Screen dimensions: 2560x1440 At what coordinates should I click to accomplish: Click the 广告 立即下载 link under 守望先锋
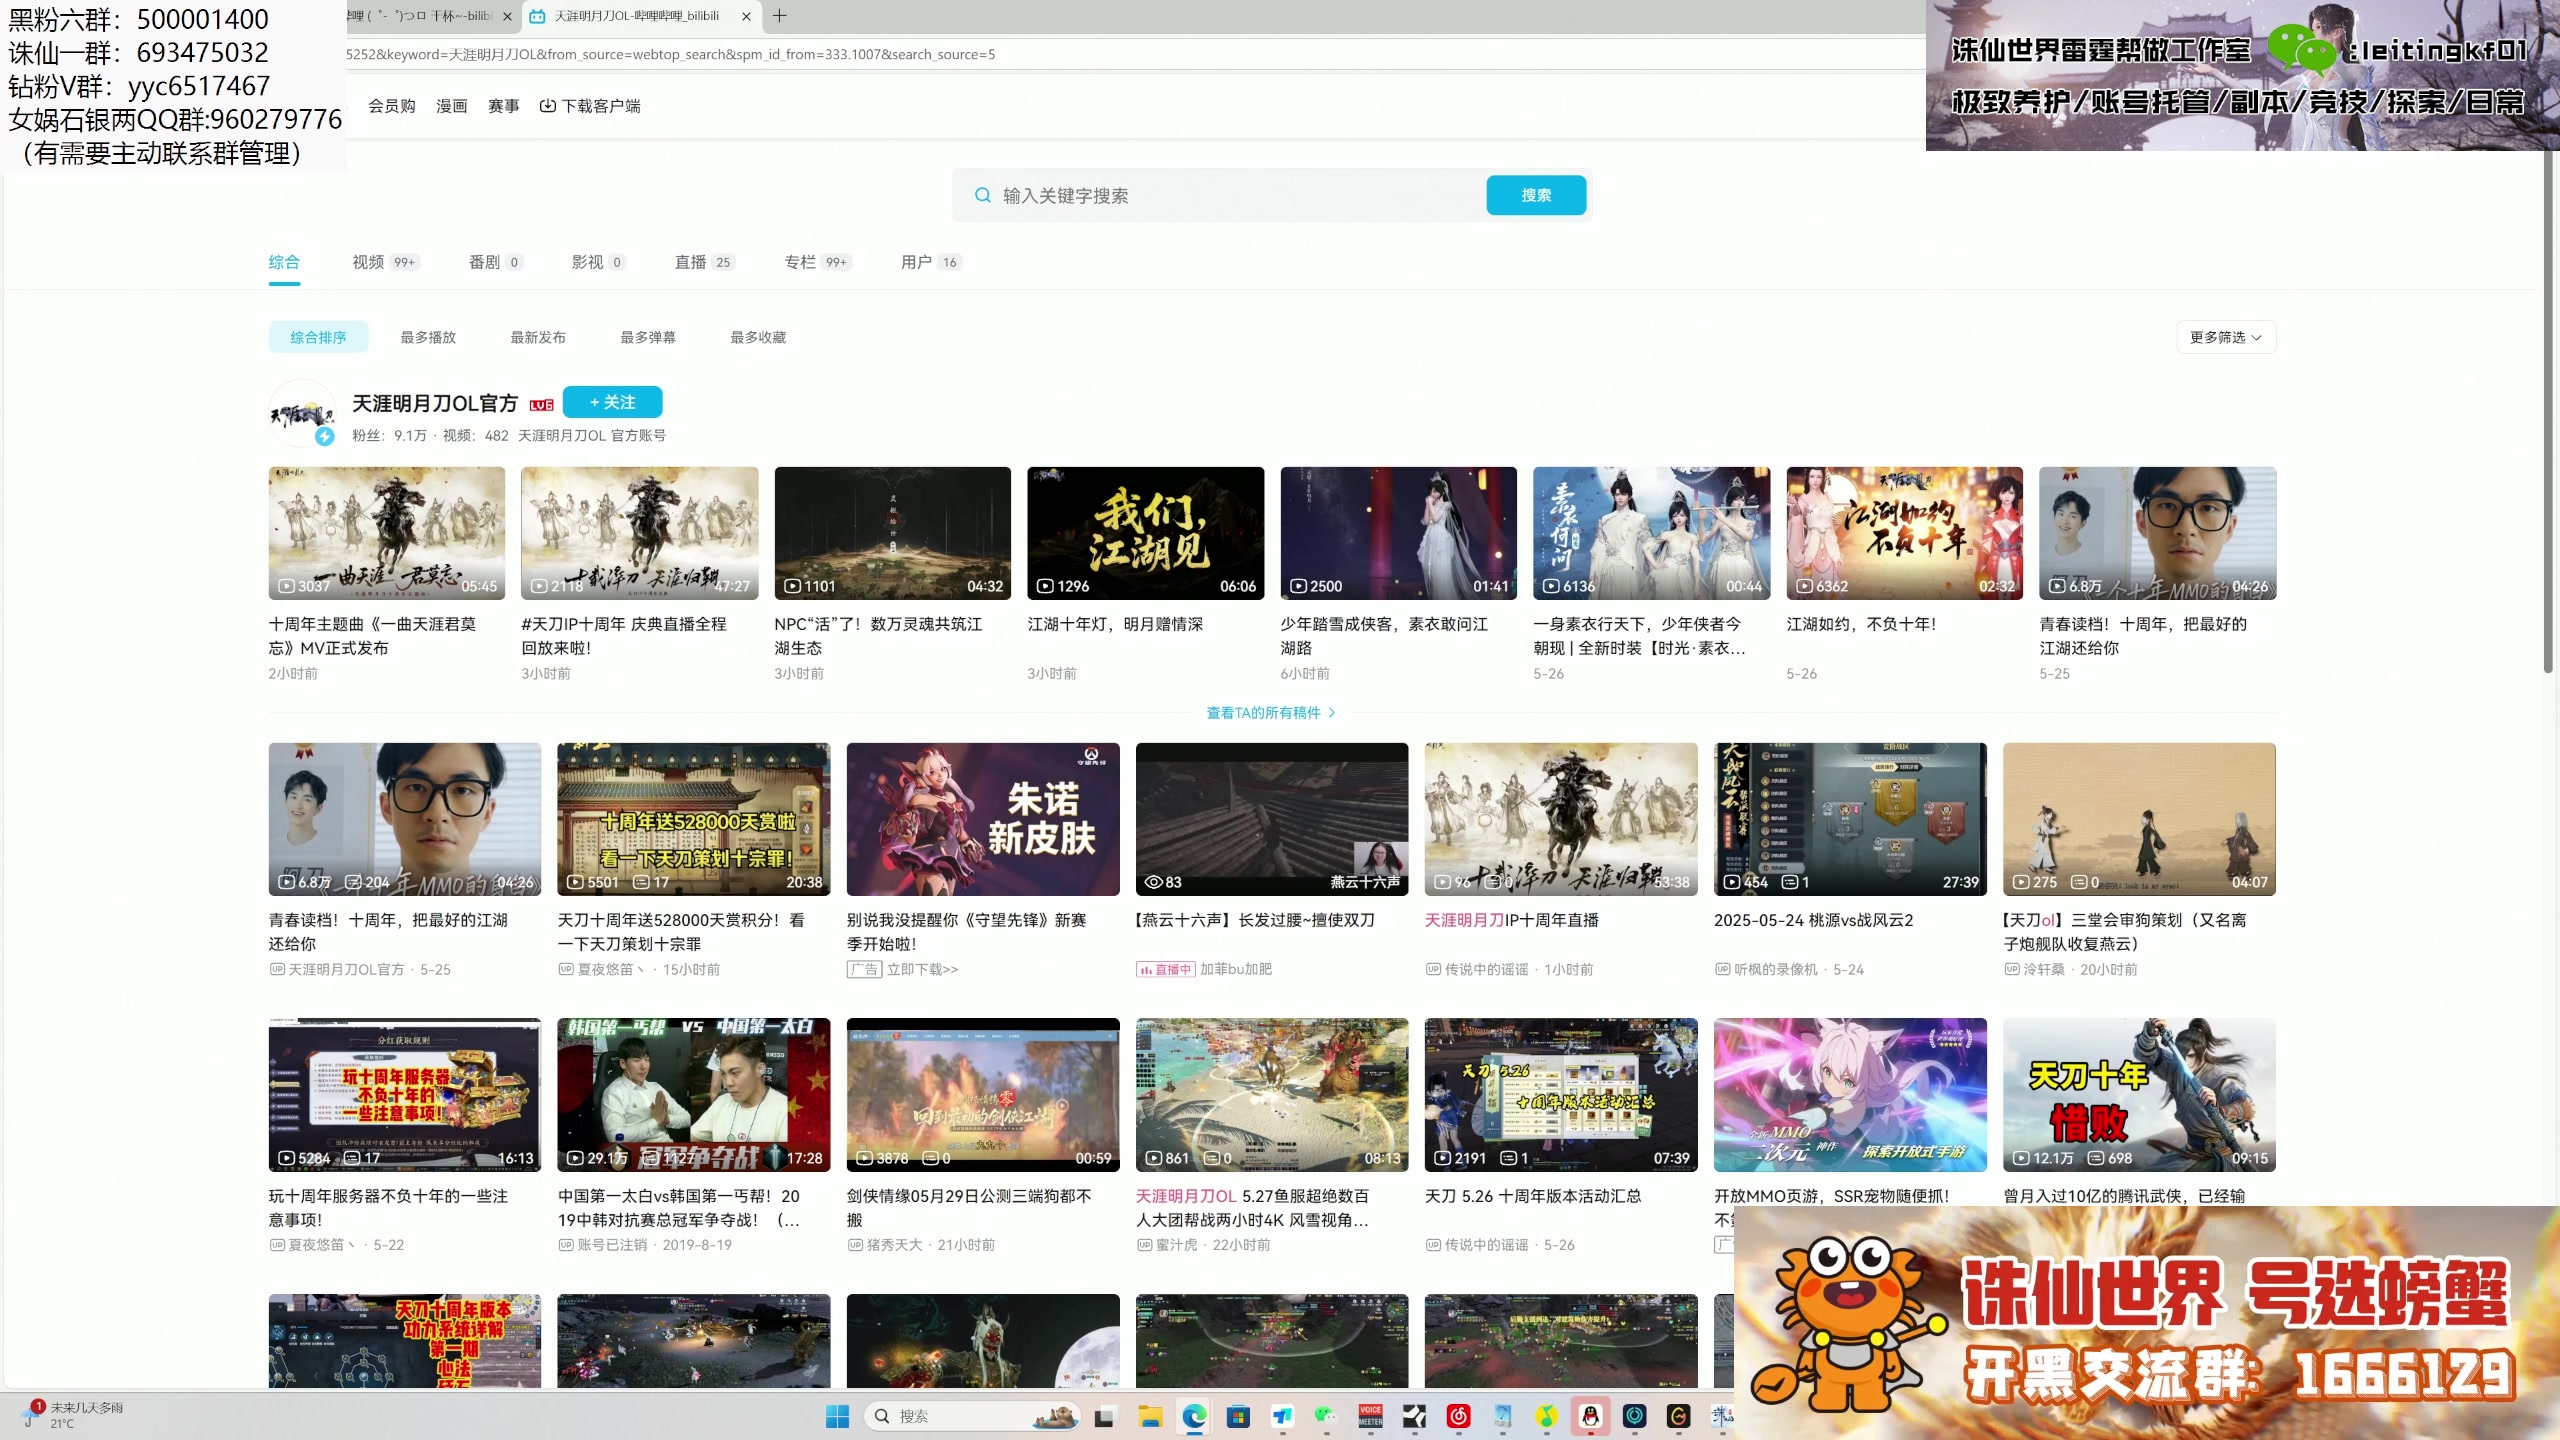click(902, 969)
